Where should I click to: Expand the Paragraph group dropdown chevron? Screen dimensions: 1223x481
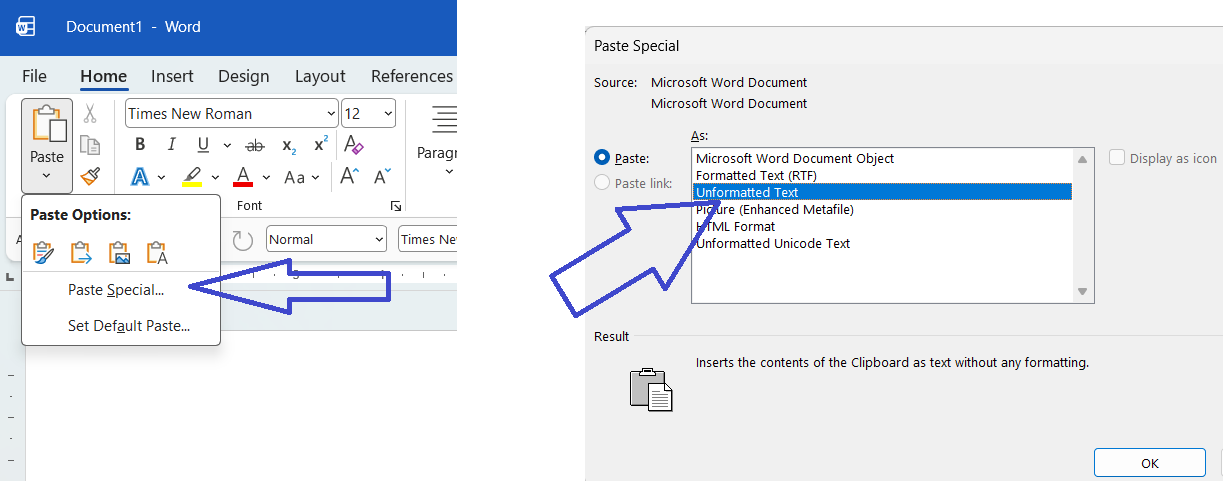(x=449, y=172)
